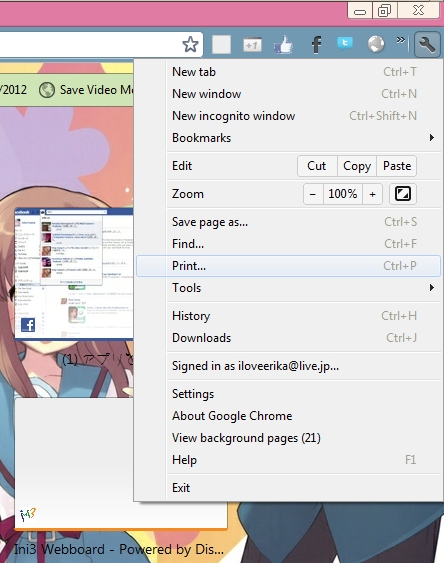Expand the Bookmarks submenu
444x563 pixels.
click(x=303, y=138)
